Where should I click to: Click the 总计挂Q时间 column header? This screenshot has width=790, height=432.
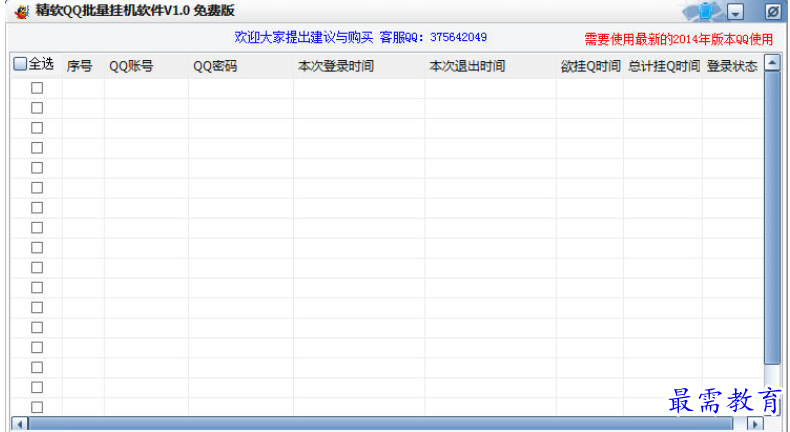(663, 66)
